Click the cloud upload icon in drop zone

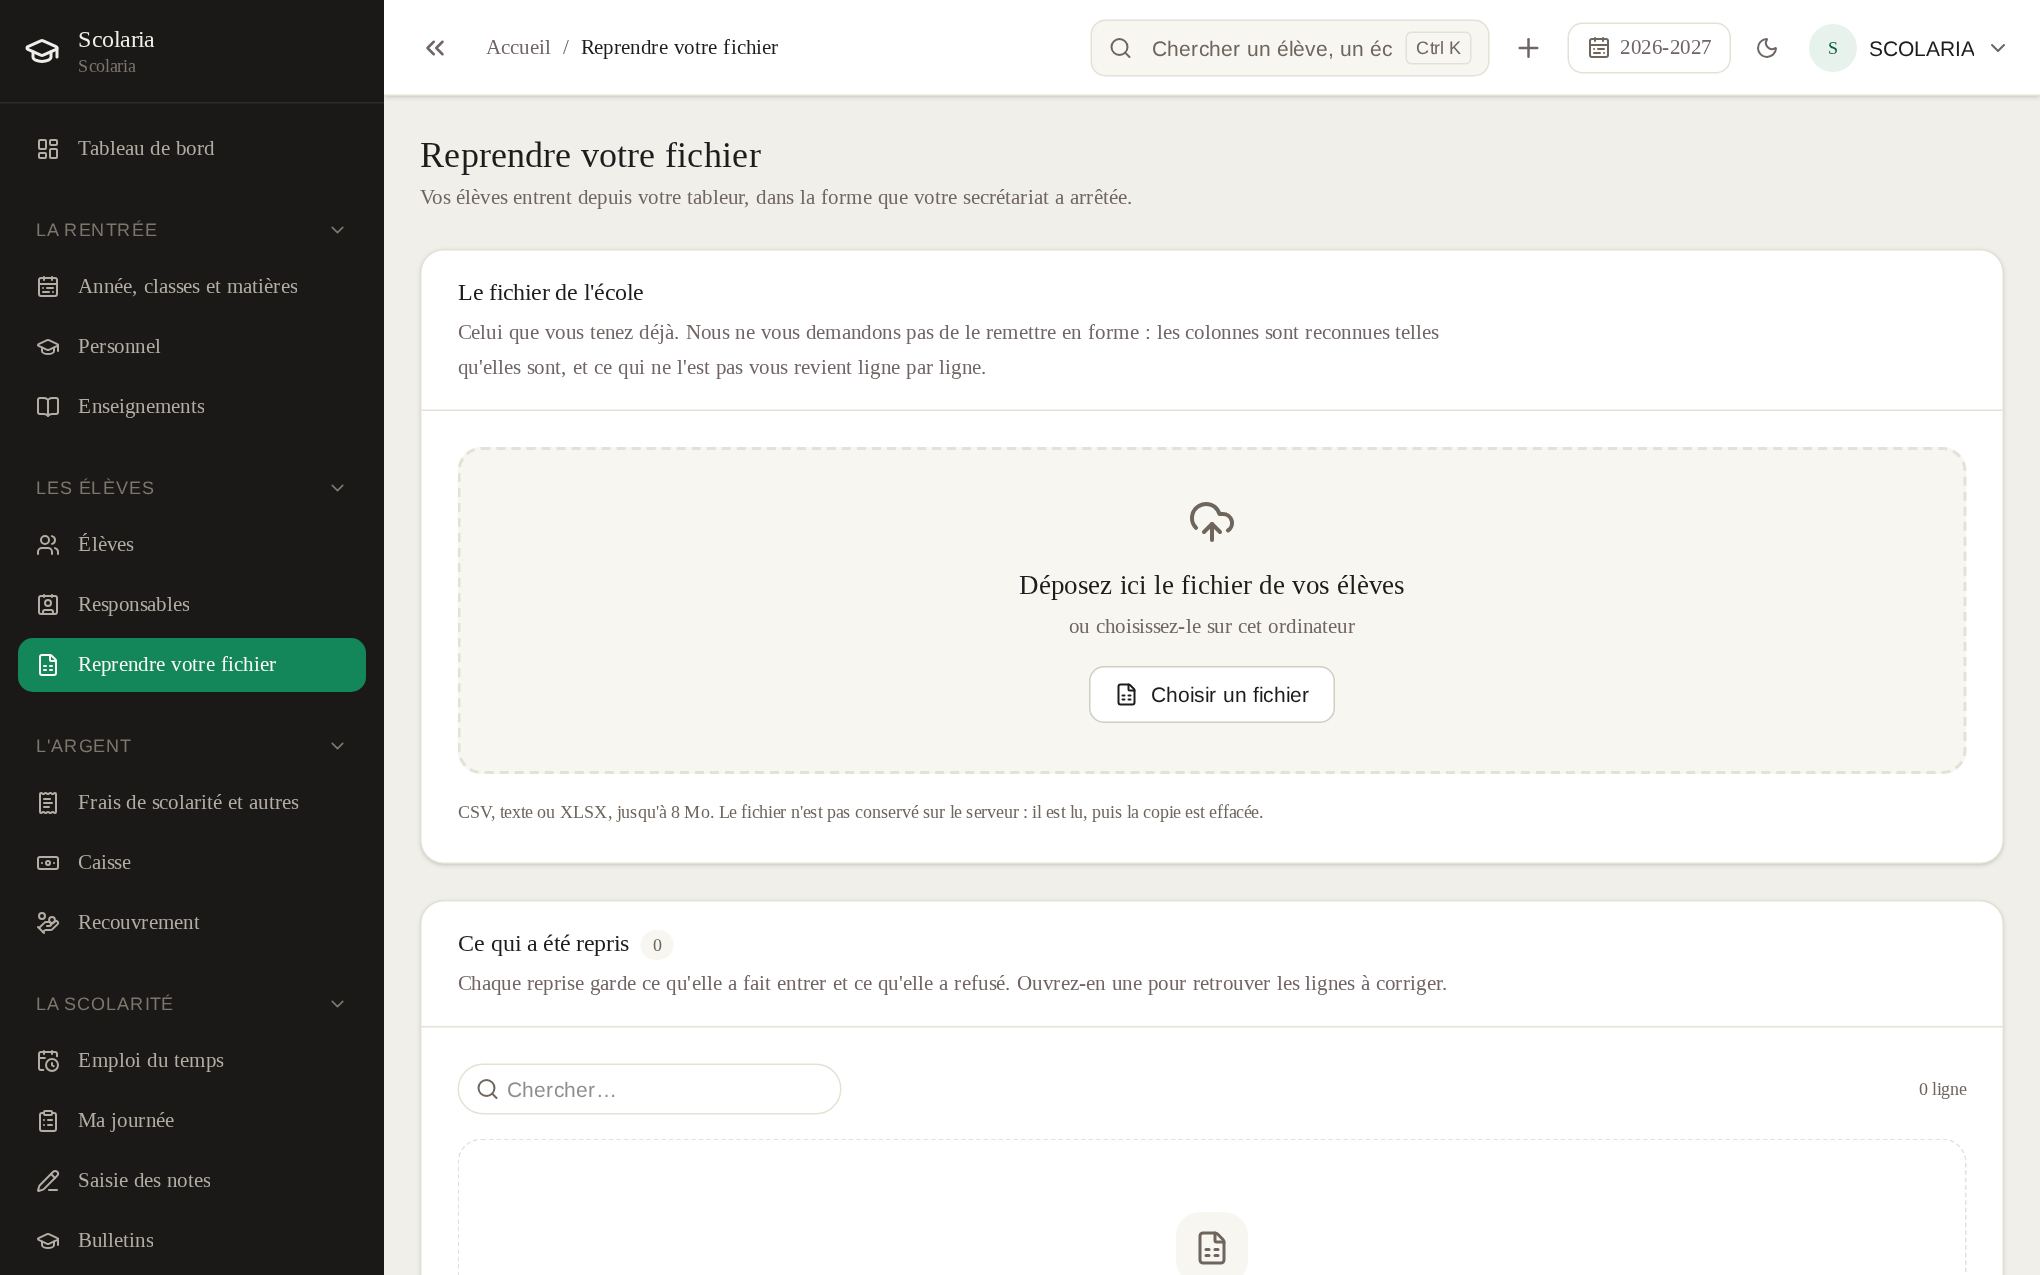click(x=1212, y=522)
